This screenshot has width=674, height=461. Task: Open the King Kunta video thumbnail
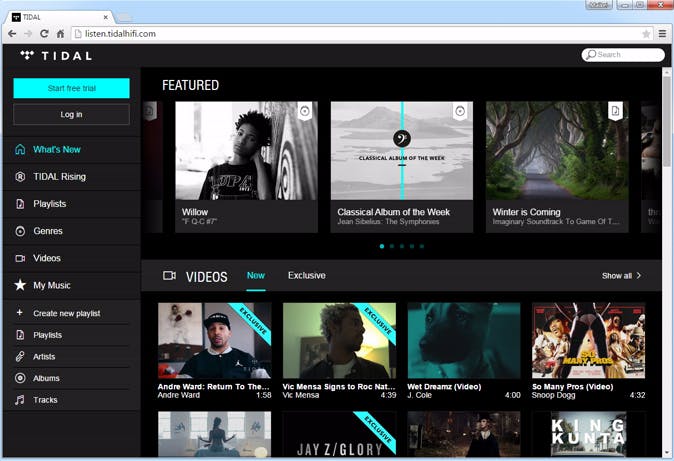pos(588,434)
